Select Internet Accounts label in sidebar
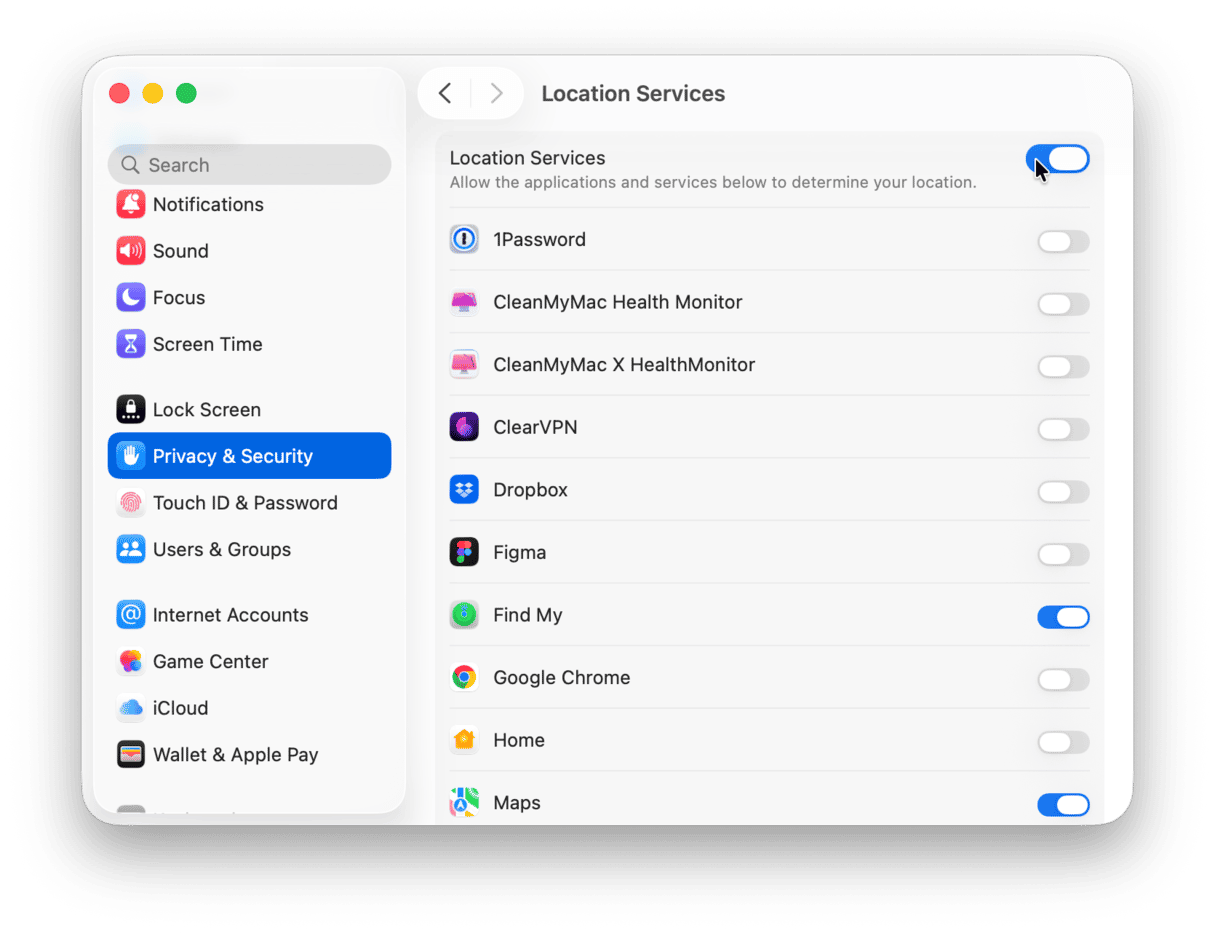 (x=231, y=615)
